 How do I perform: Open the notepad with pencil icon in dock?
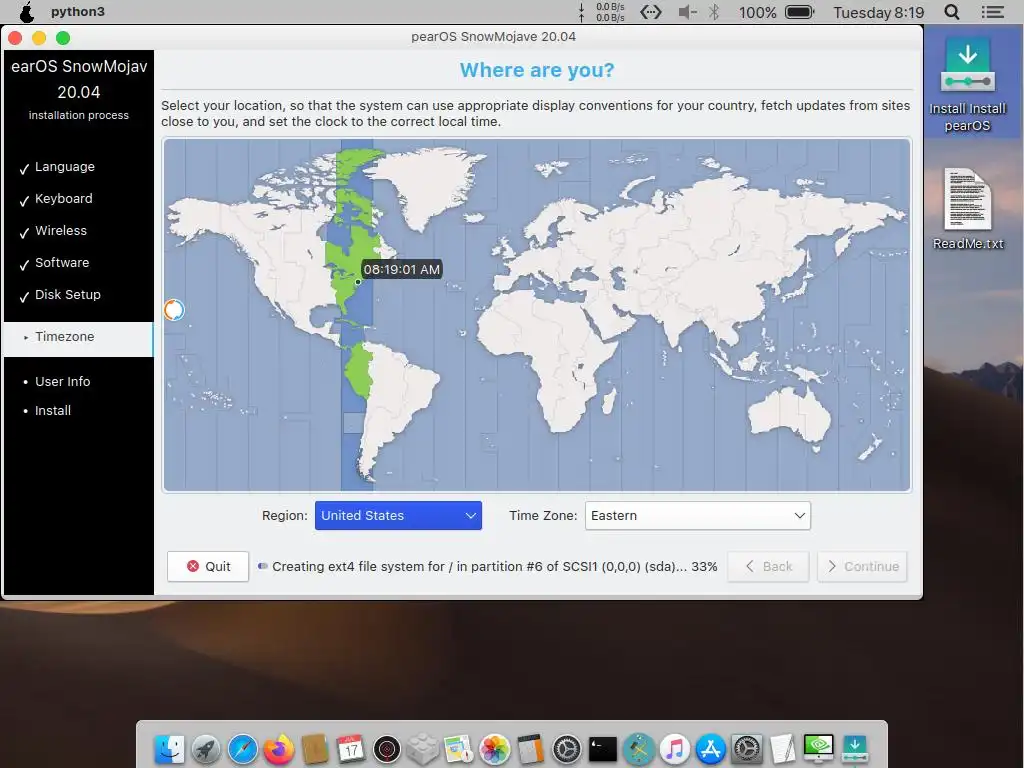click(782, 749)
